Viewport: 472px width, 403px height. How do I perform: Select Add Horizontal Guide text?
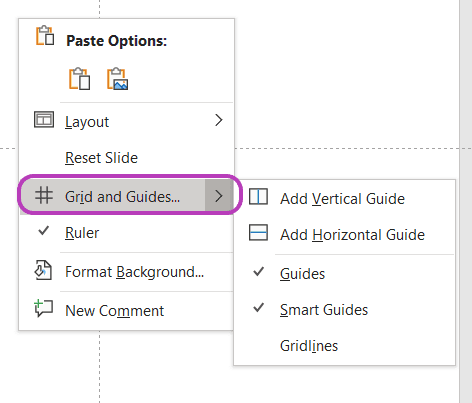point(352,235)
